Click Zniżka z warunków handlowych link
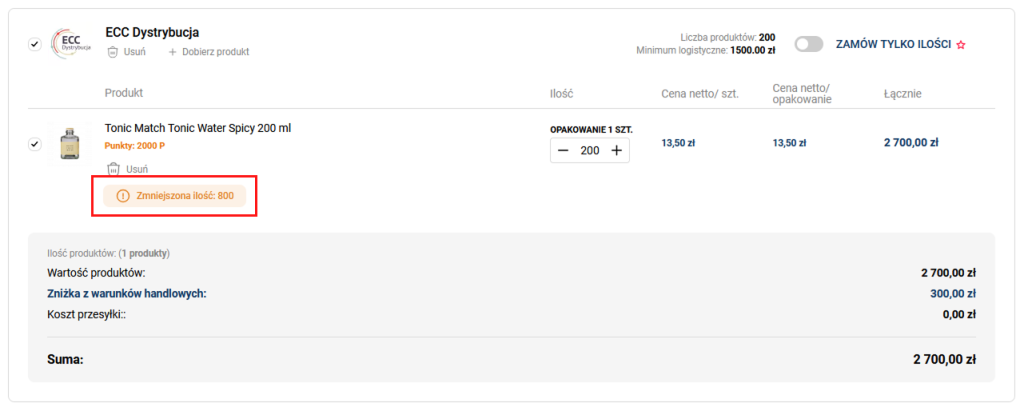1024x411 pixels. [127, 293]
